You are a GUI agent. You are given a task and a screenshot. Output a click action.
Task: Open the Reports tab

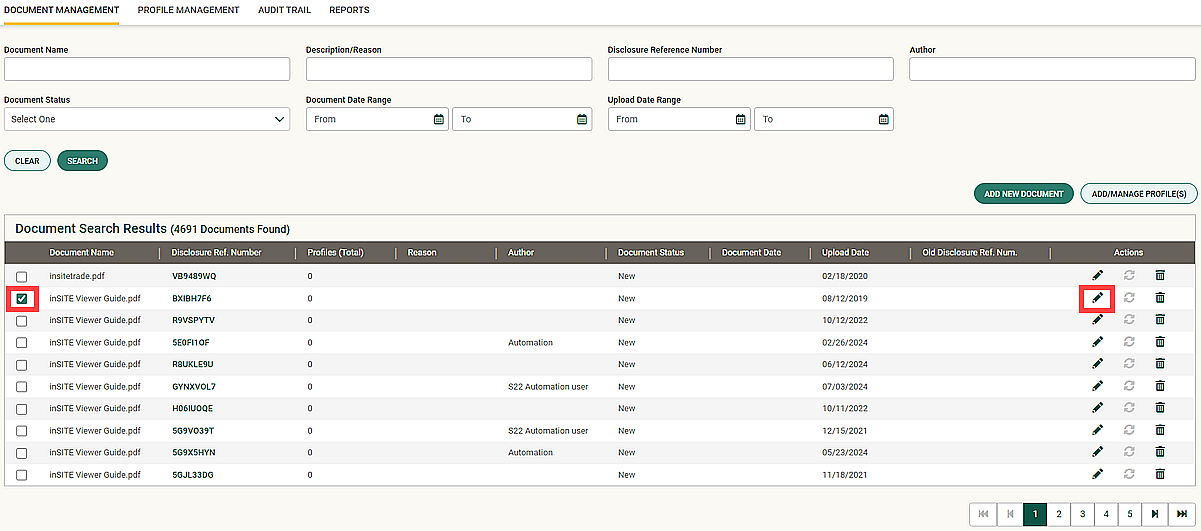coord(349,10)
